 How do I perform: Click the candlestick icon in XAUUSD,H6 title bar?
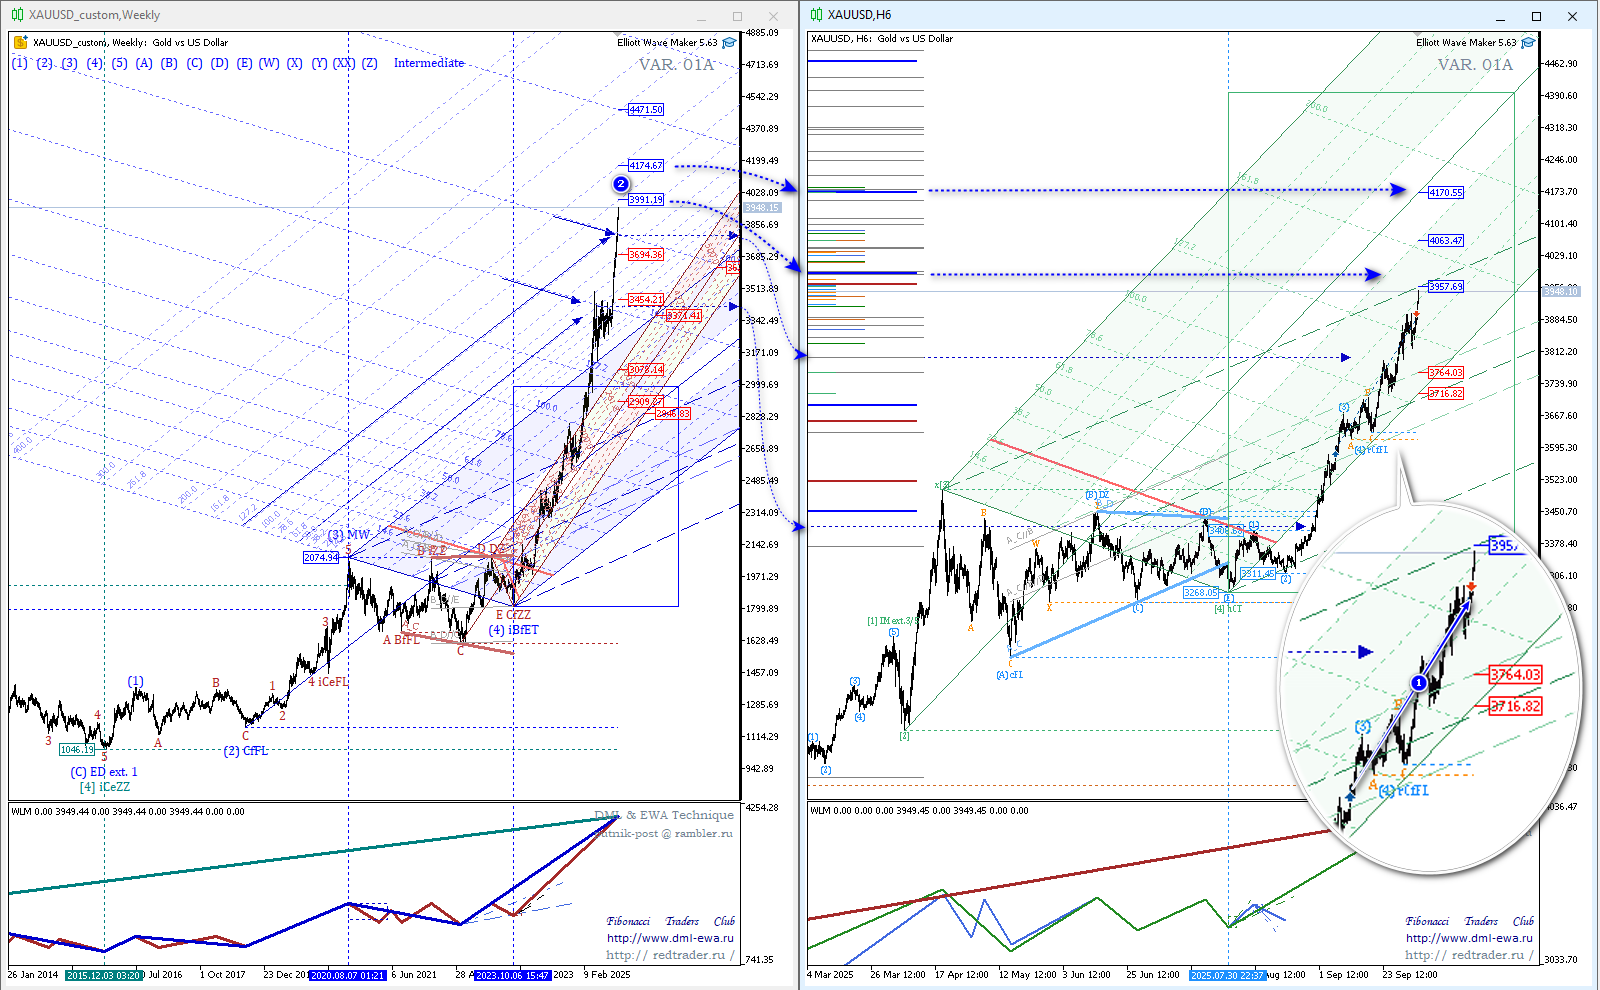[816, 15]
